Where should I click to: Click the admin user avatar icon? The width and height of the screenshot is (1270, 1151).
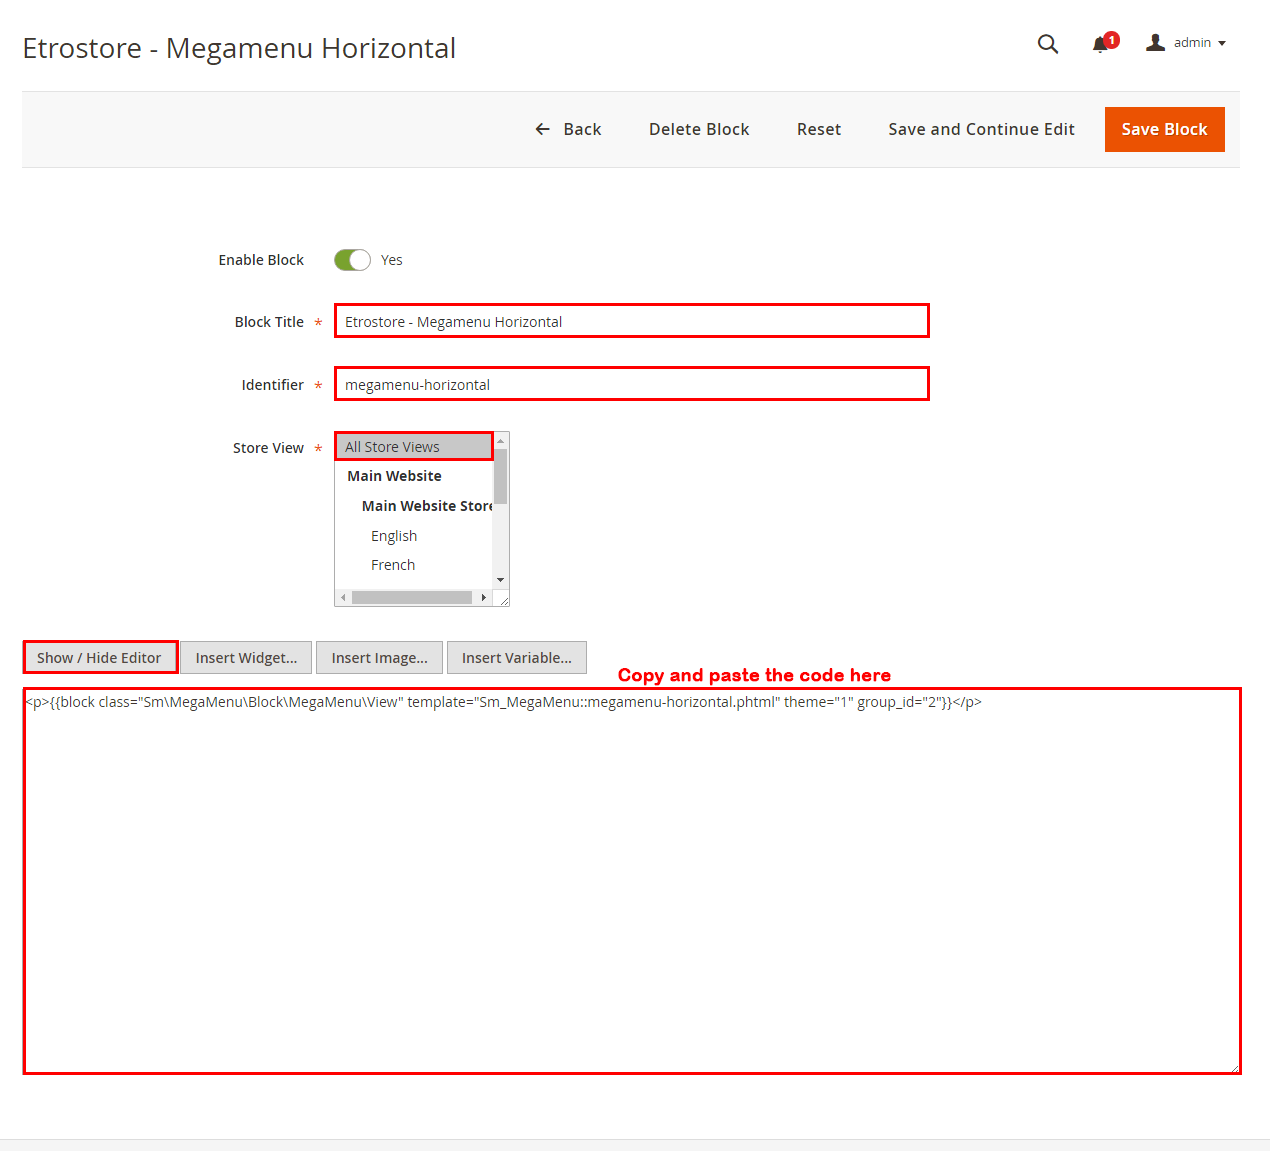tap(1155, 43)
